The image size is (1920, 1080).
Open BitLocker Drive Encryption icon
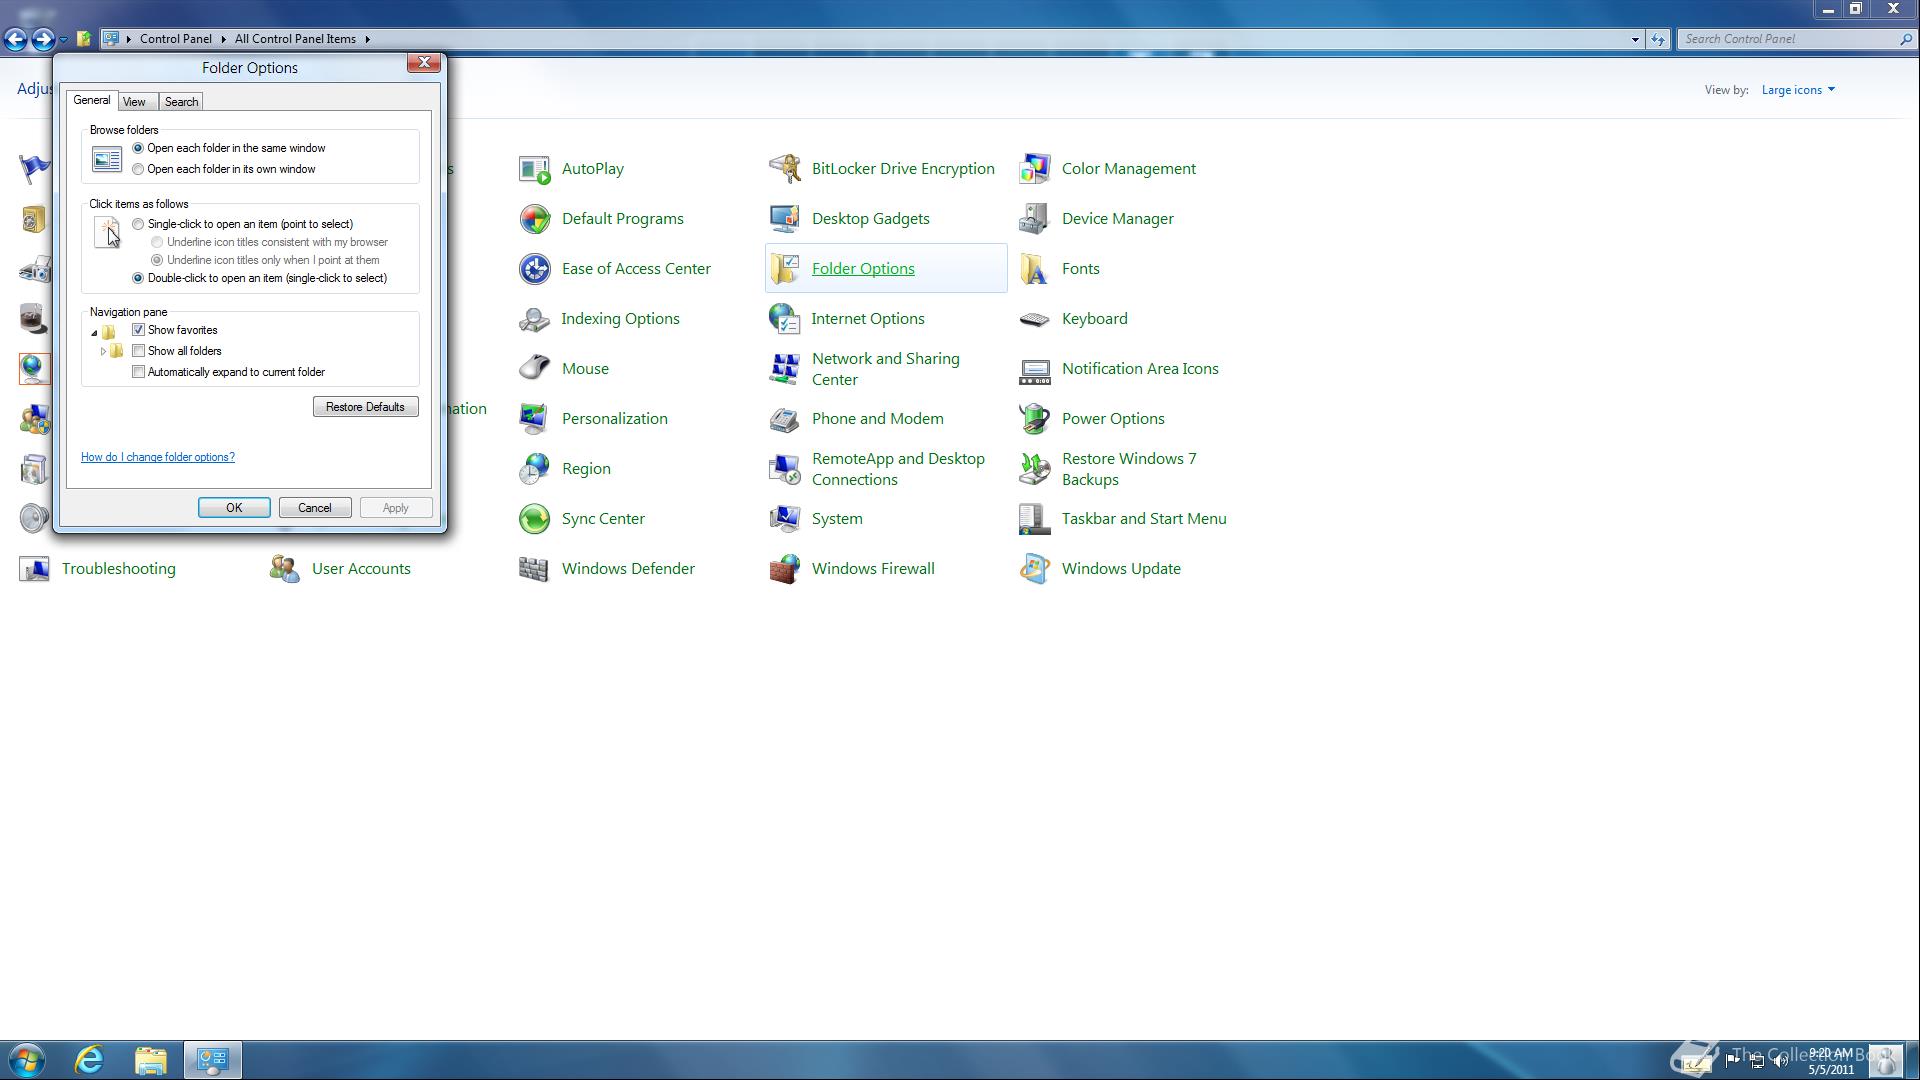pos(784,169)
